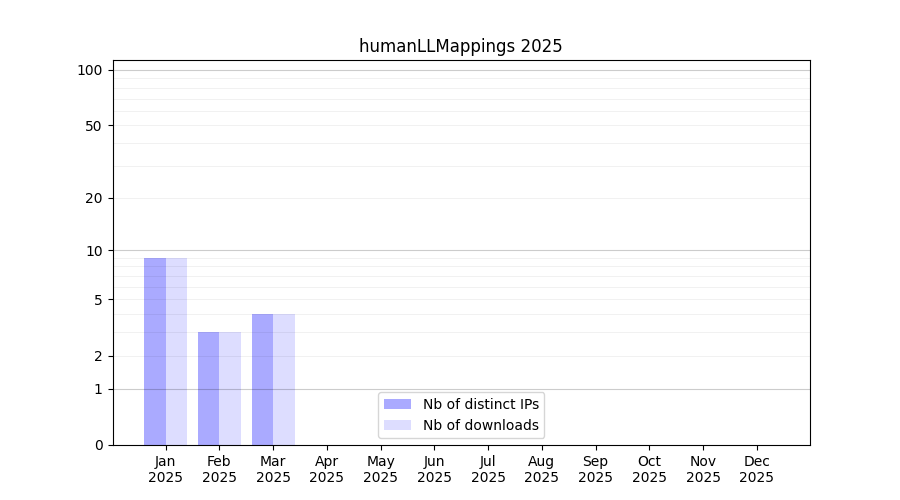Click the humanLLMappings 2025 chart title

point(460,46)
